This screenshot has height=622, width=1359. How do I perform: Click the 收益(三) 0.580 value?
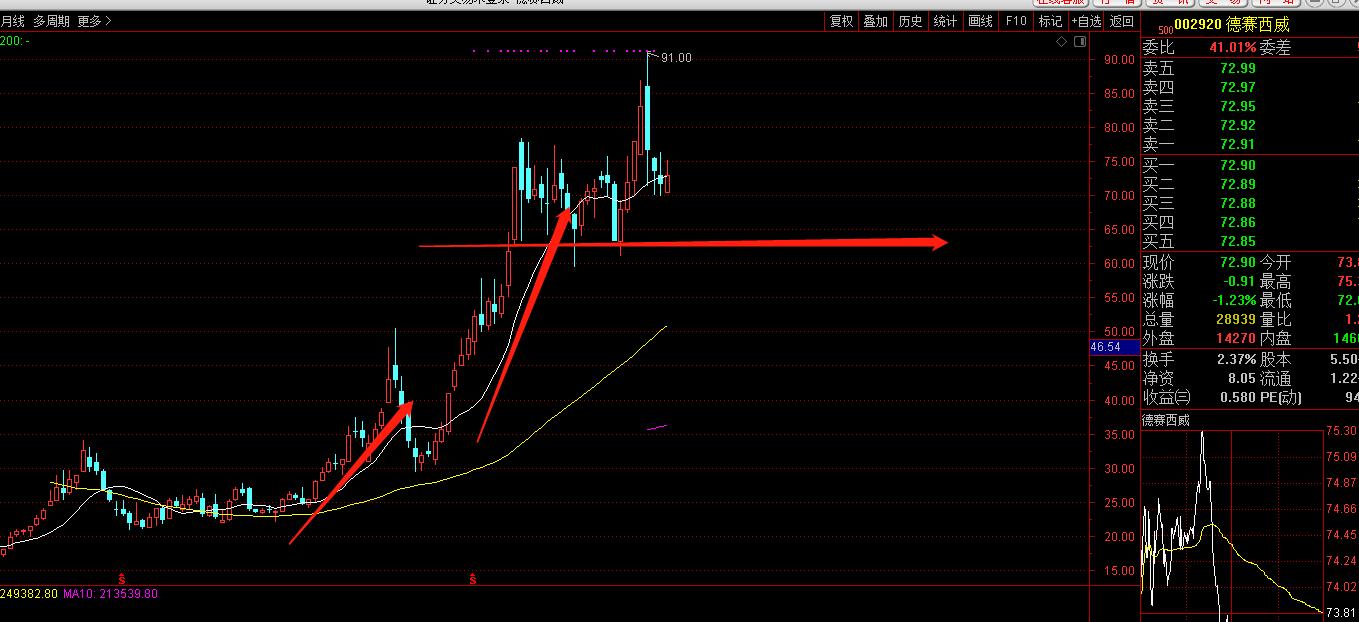coord(1238,397)
